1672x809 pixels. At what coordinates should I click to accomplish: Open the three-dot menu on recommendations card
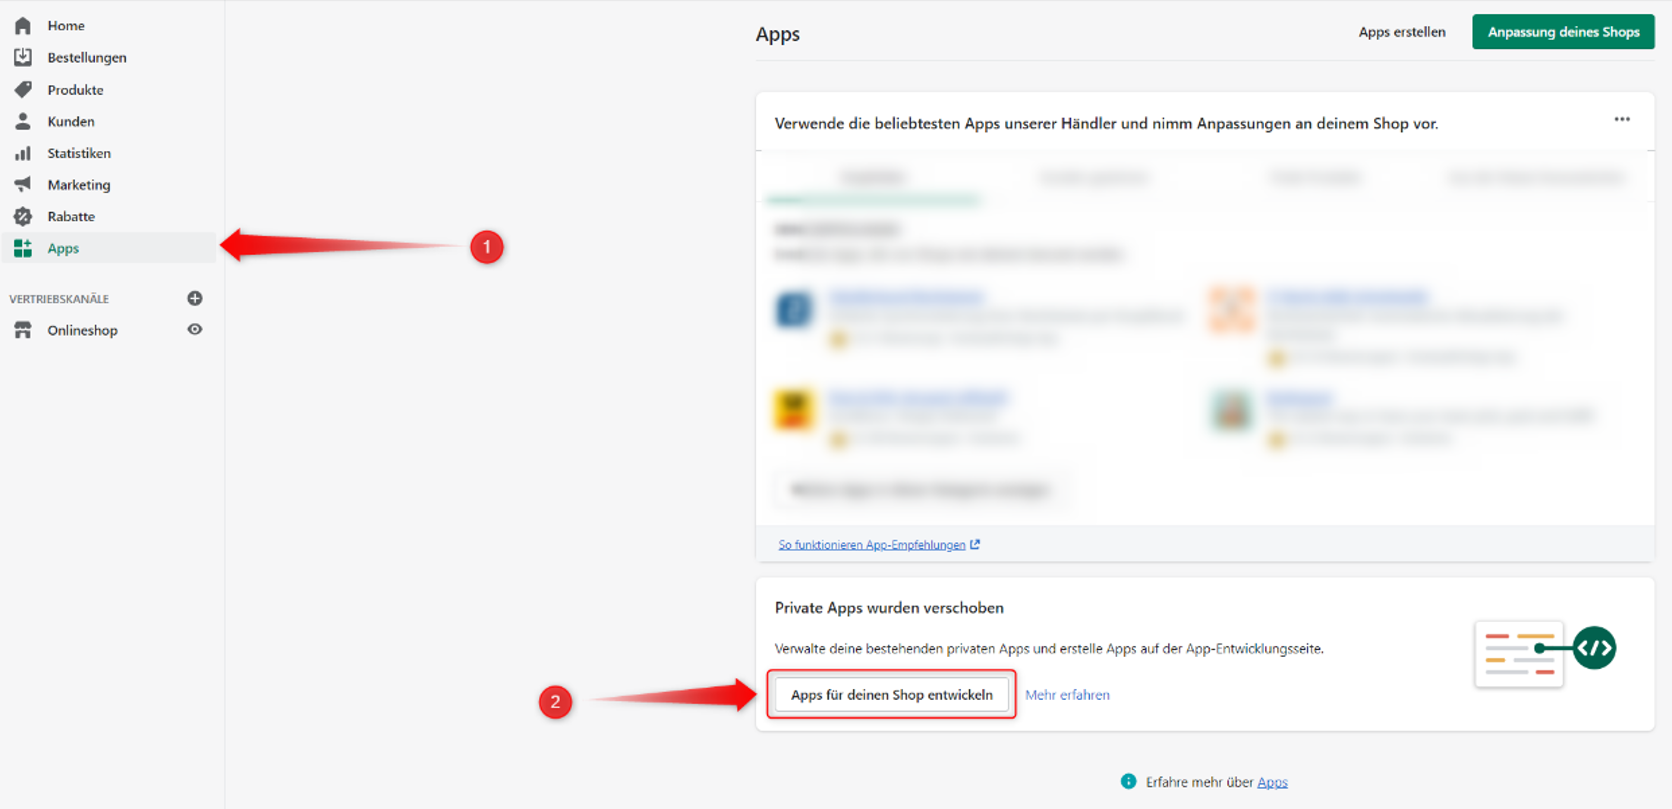(1622, 120)
